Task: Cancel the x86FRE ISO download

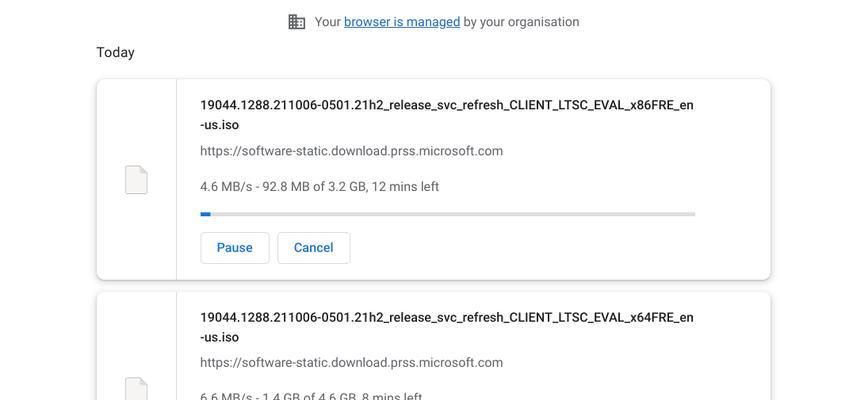Action: pyautogui.click(x=314, y=248)
